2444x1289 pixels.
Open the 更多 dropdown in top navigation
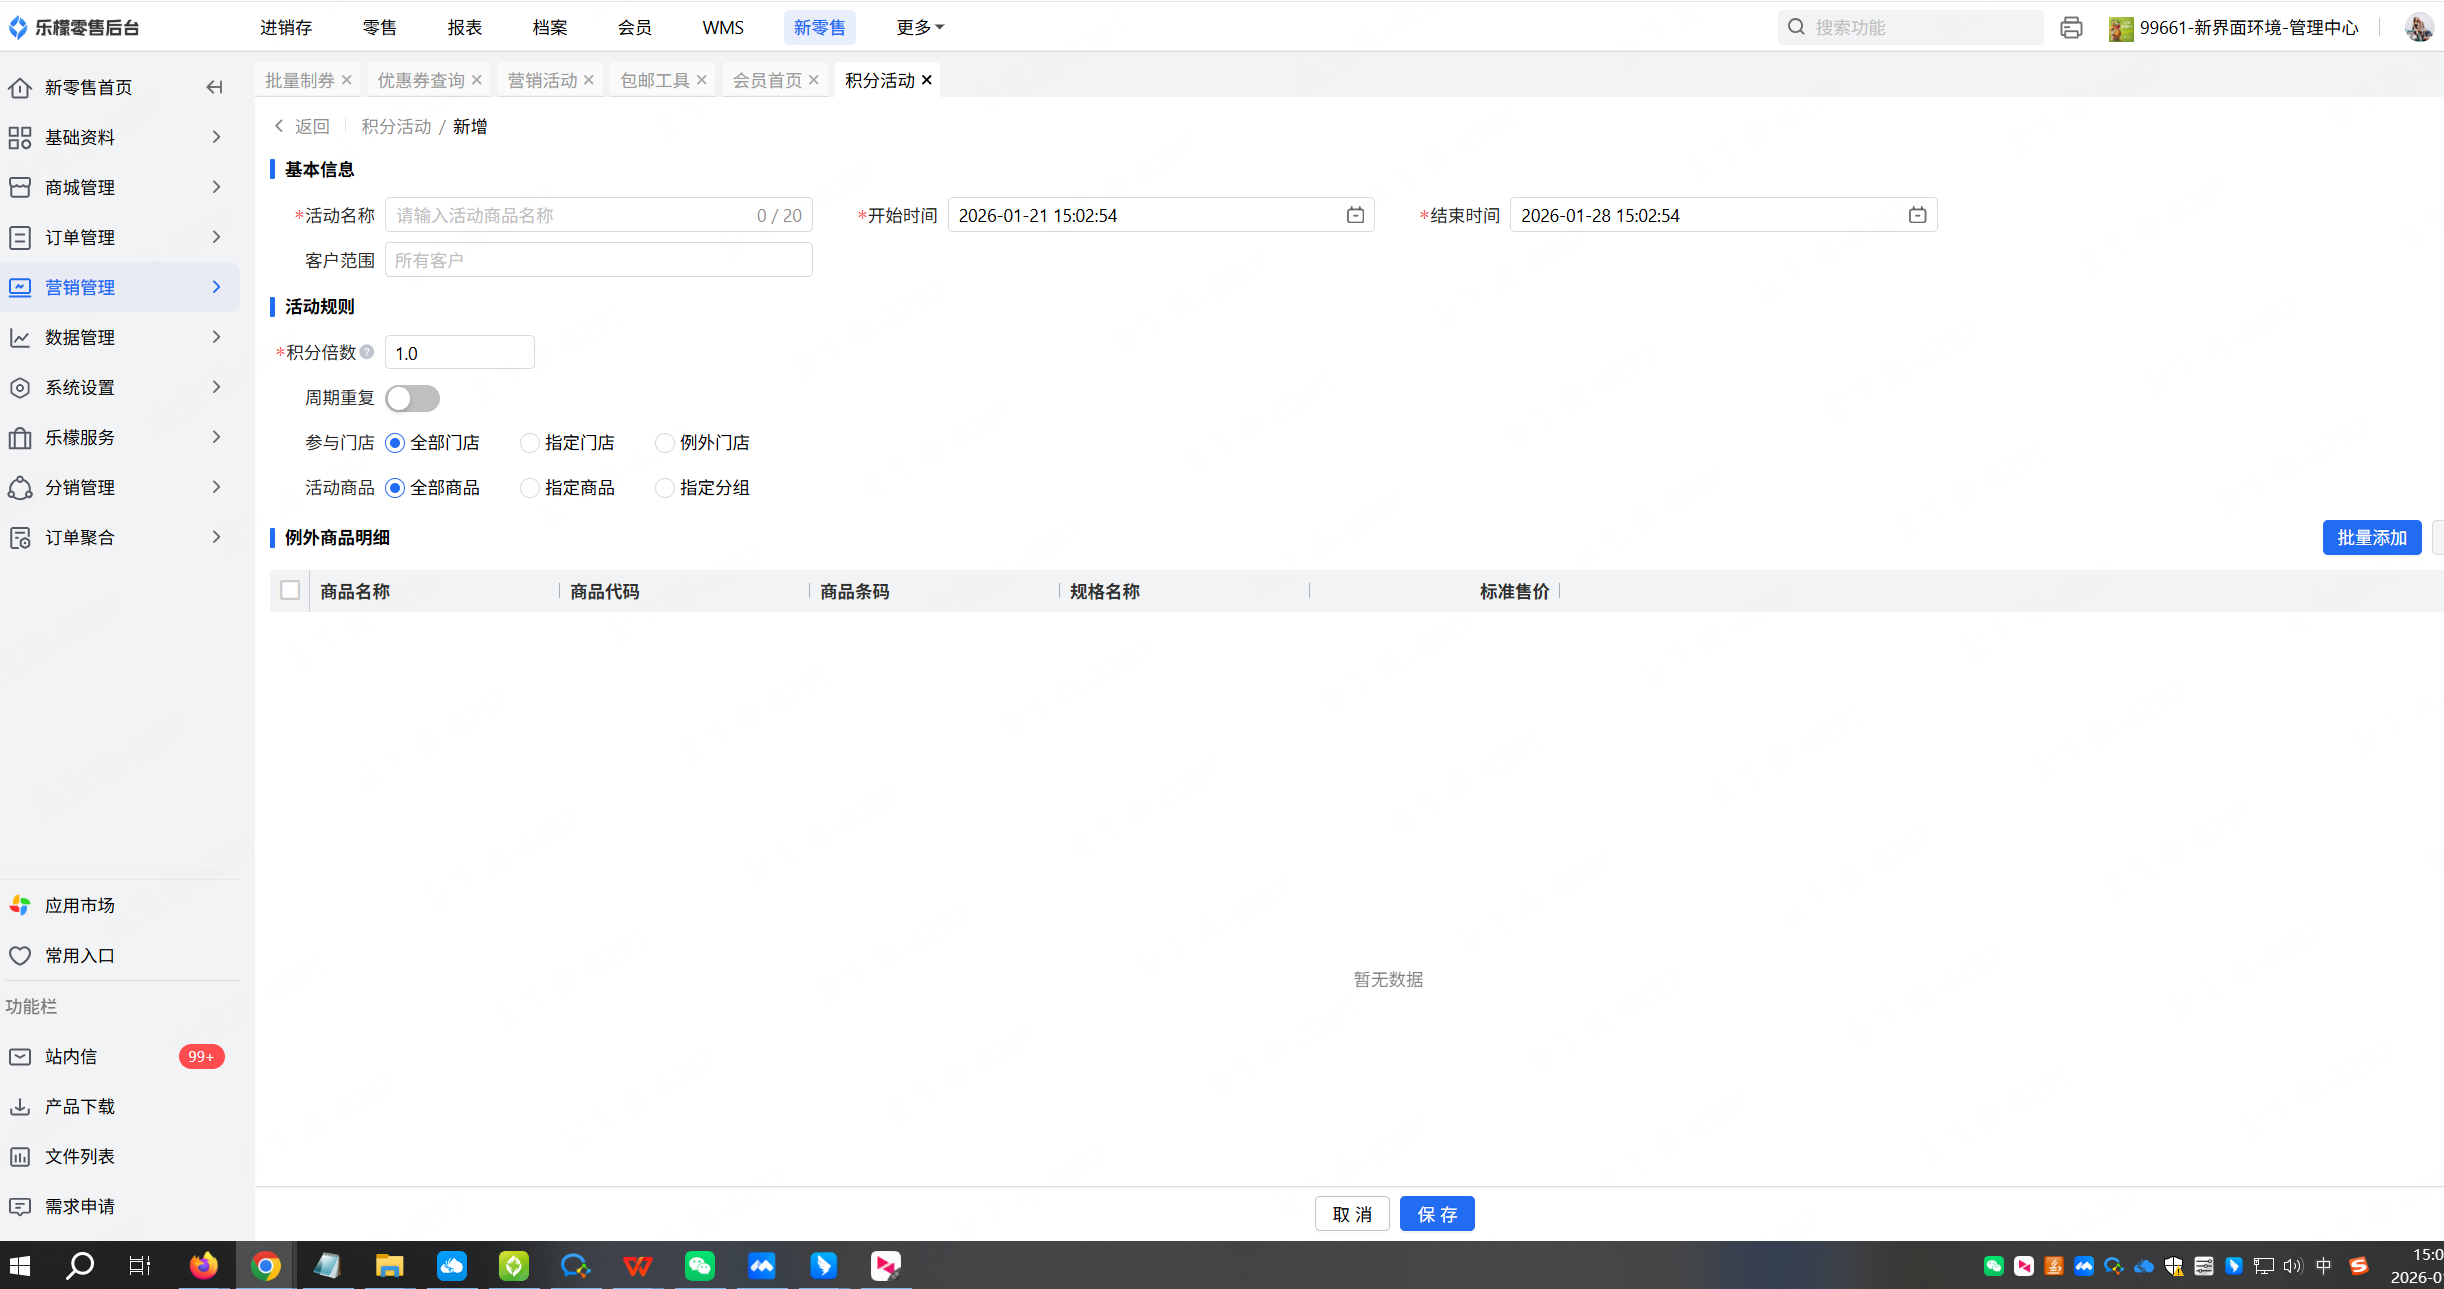[x=919, y=27]
